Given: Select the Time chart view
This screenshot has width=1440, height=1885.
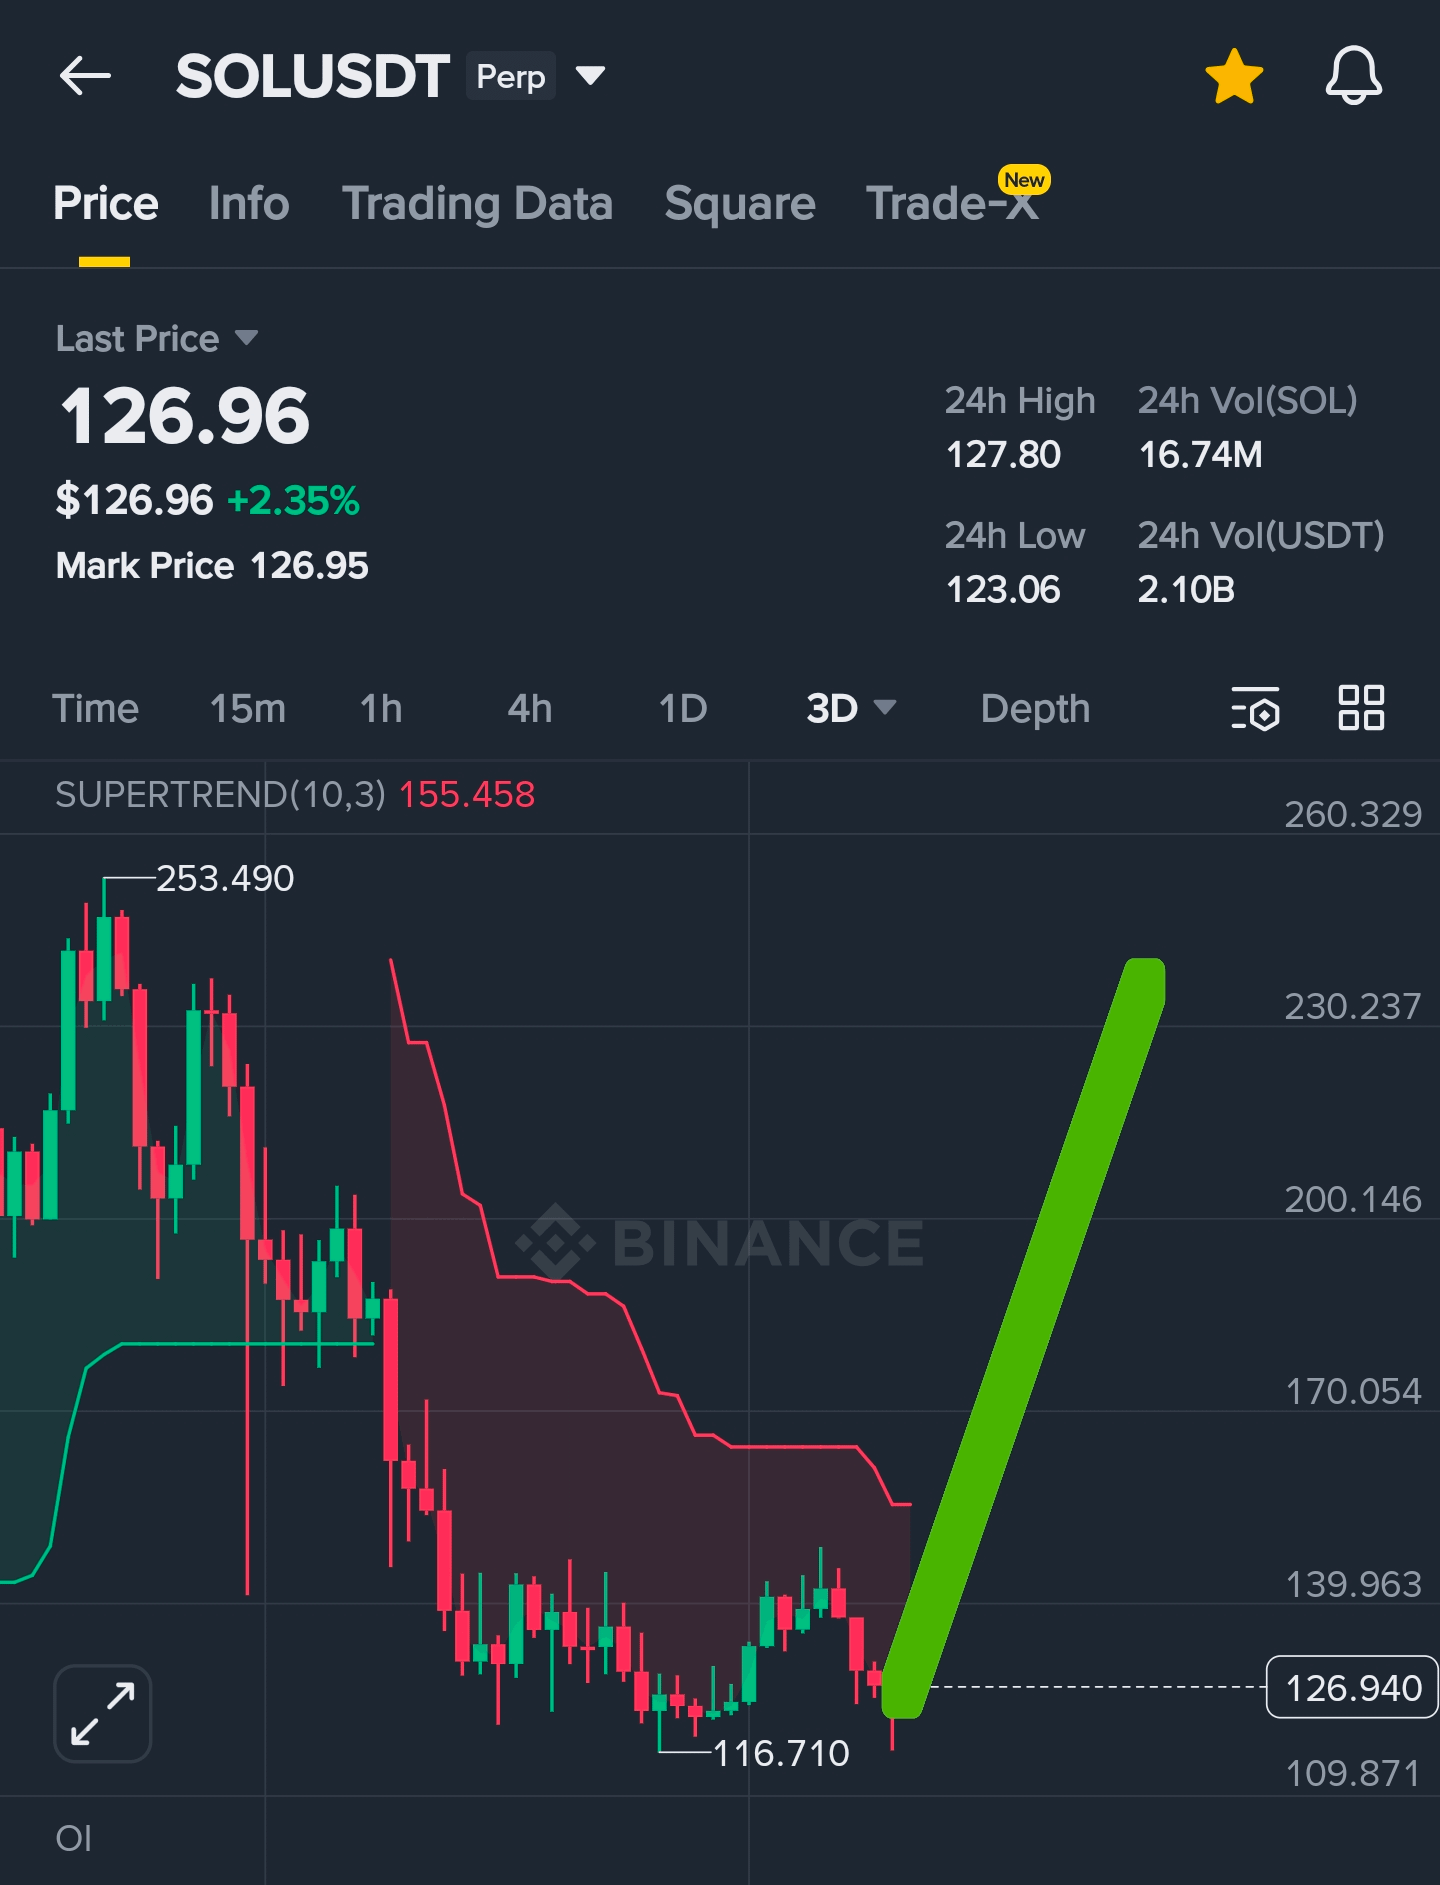Looking at the screenshot, I should tap(95, 708).
